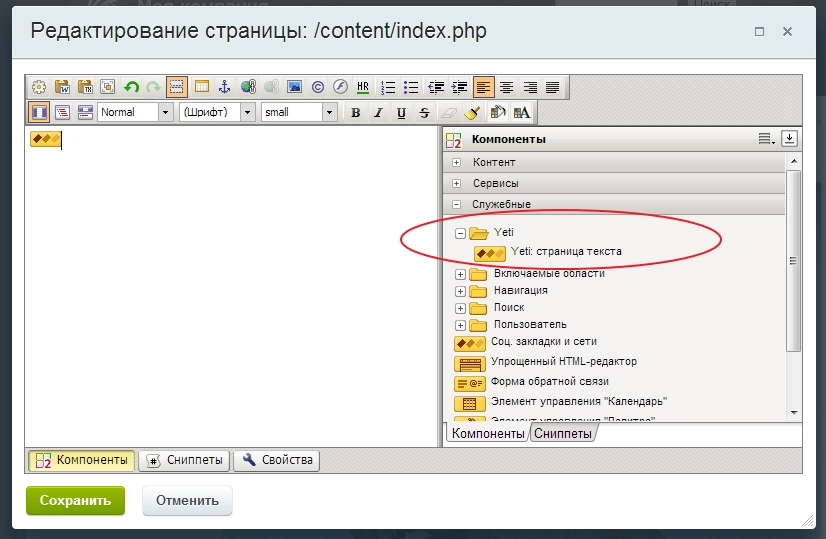
Task: Select Yeti: страница текста component
Action: (x=548, y=252)
